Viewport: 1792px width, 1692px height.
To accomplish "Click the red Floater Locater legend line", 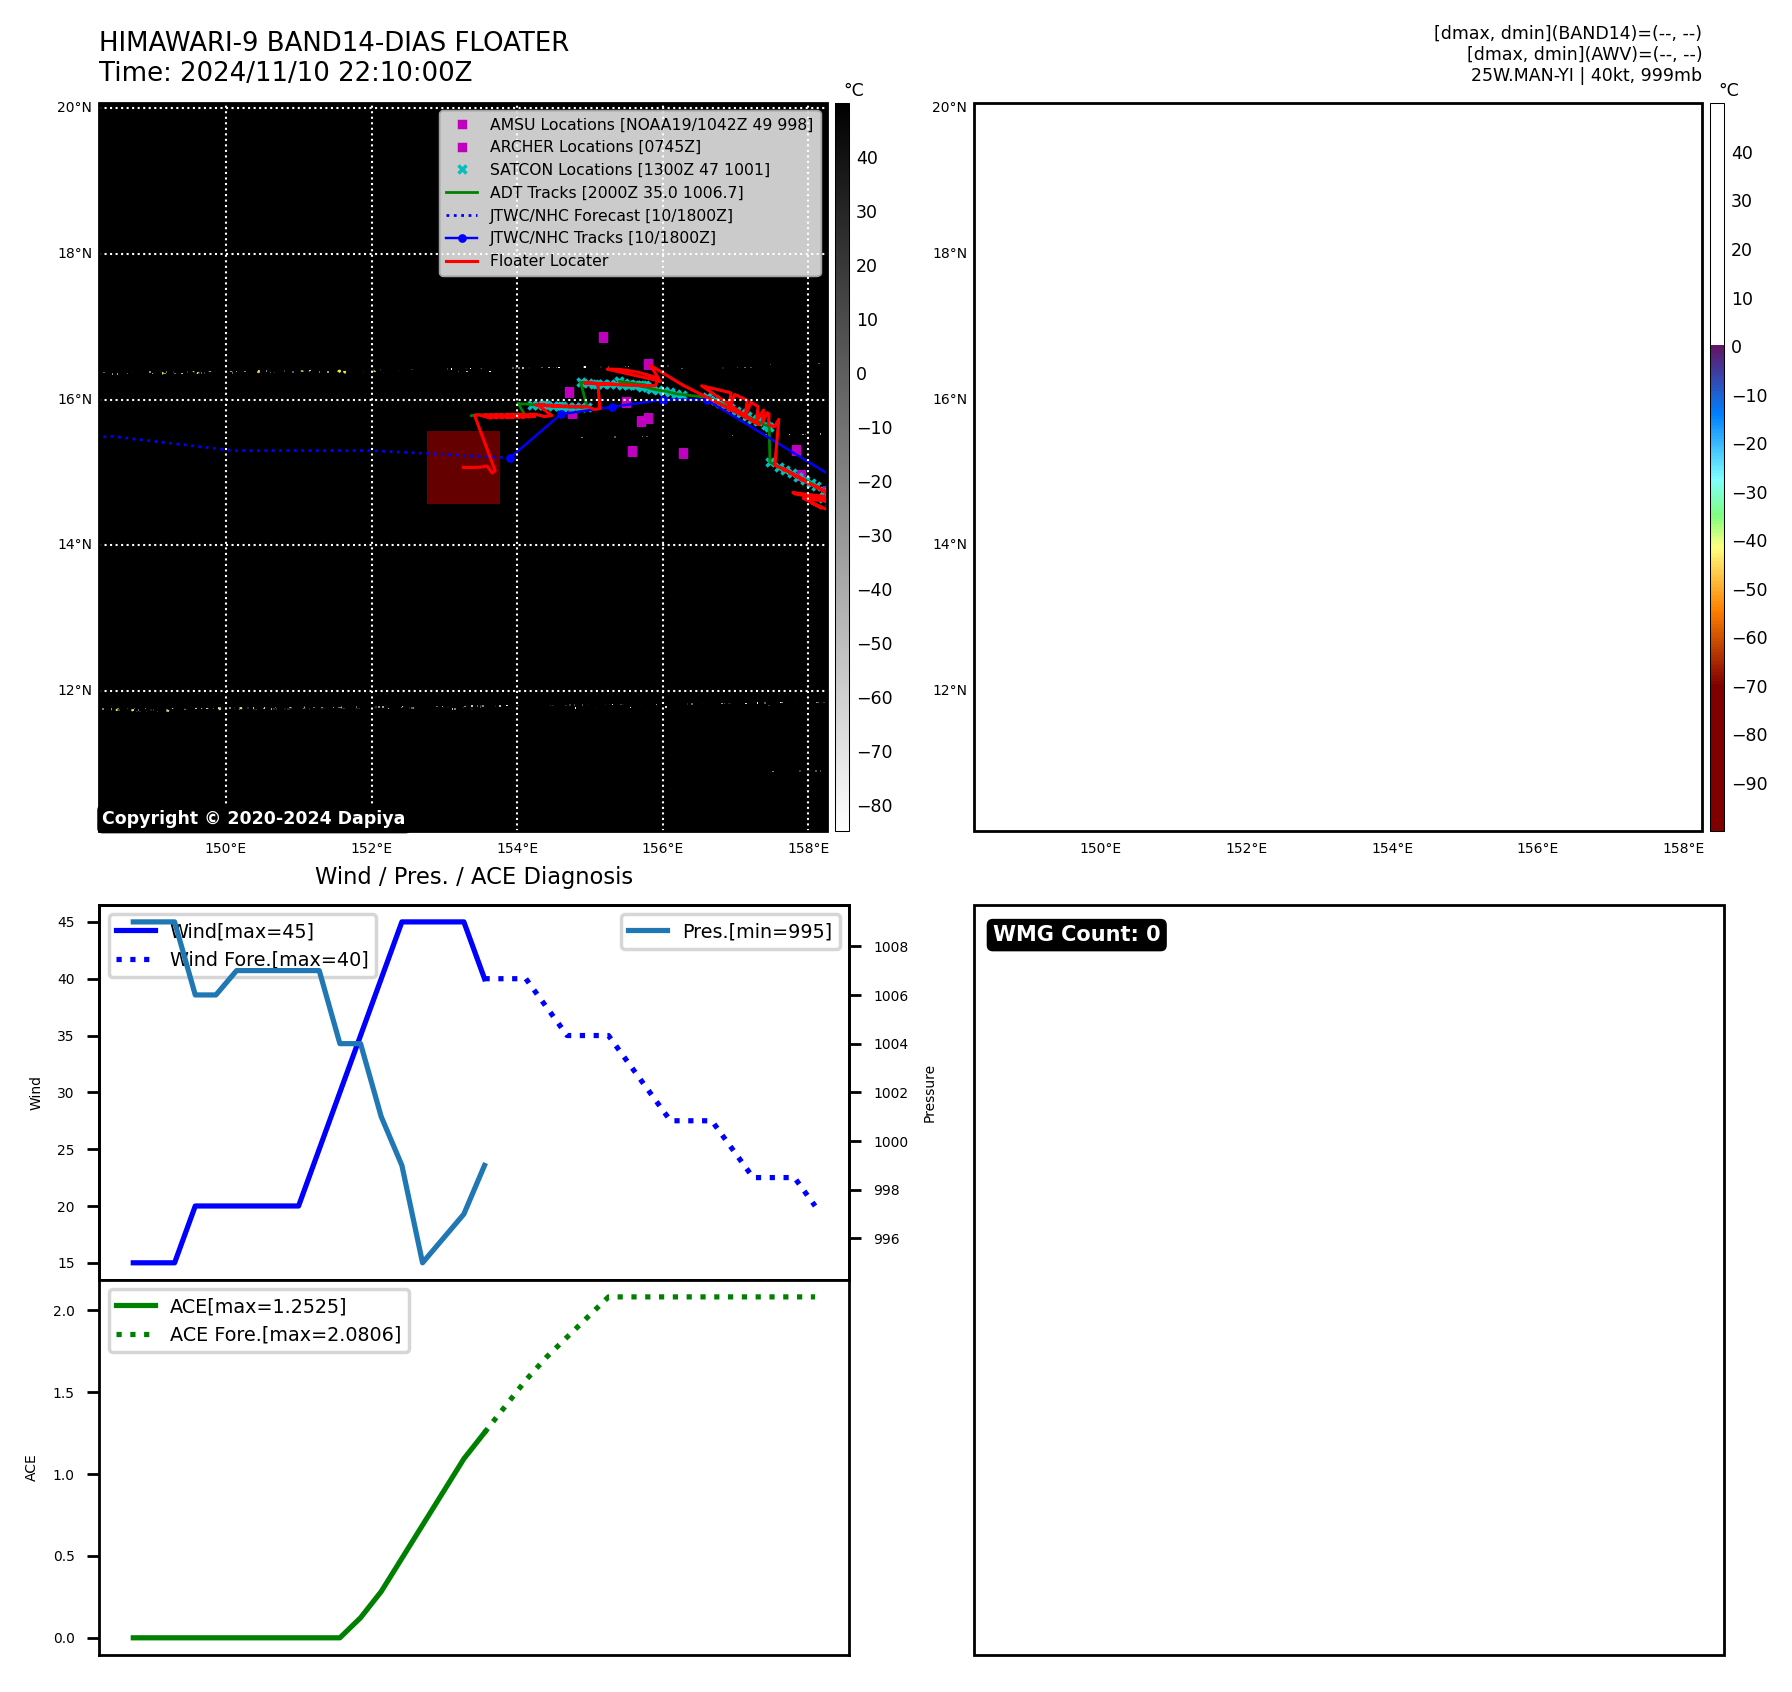I will (462, 261).
